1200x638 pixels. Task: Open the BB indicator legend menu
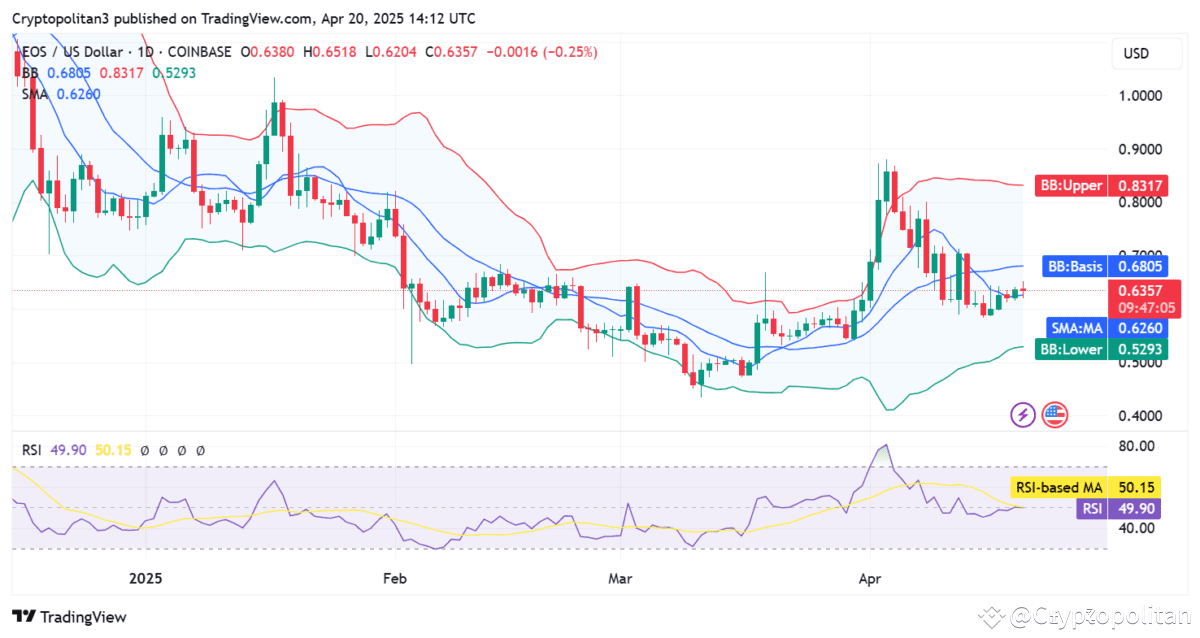coord(28,73)
